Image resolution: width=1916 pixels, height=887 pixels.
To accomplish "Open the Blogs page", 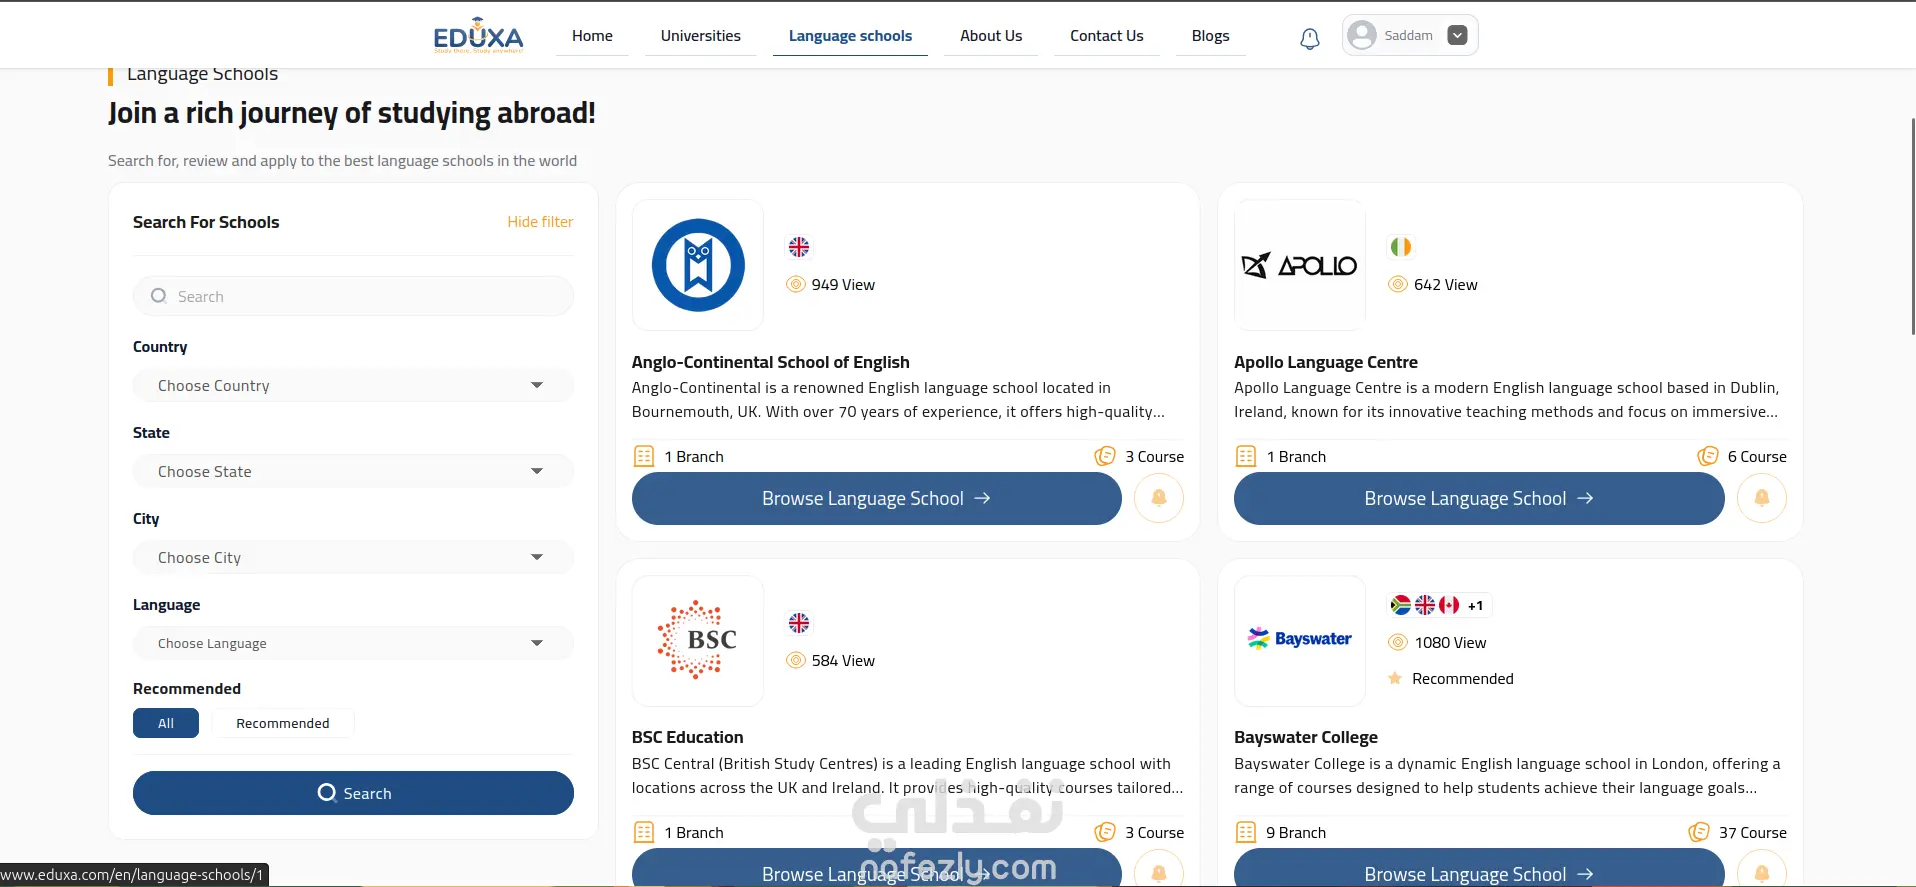I will pos(1210,36).
